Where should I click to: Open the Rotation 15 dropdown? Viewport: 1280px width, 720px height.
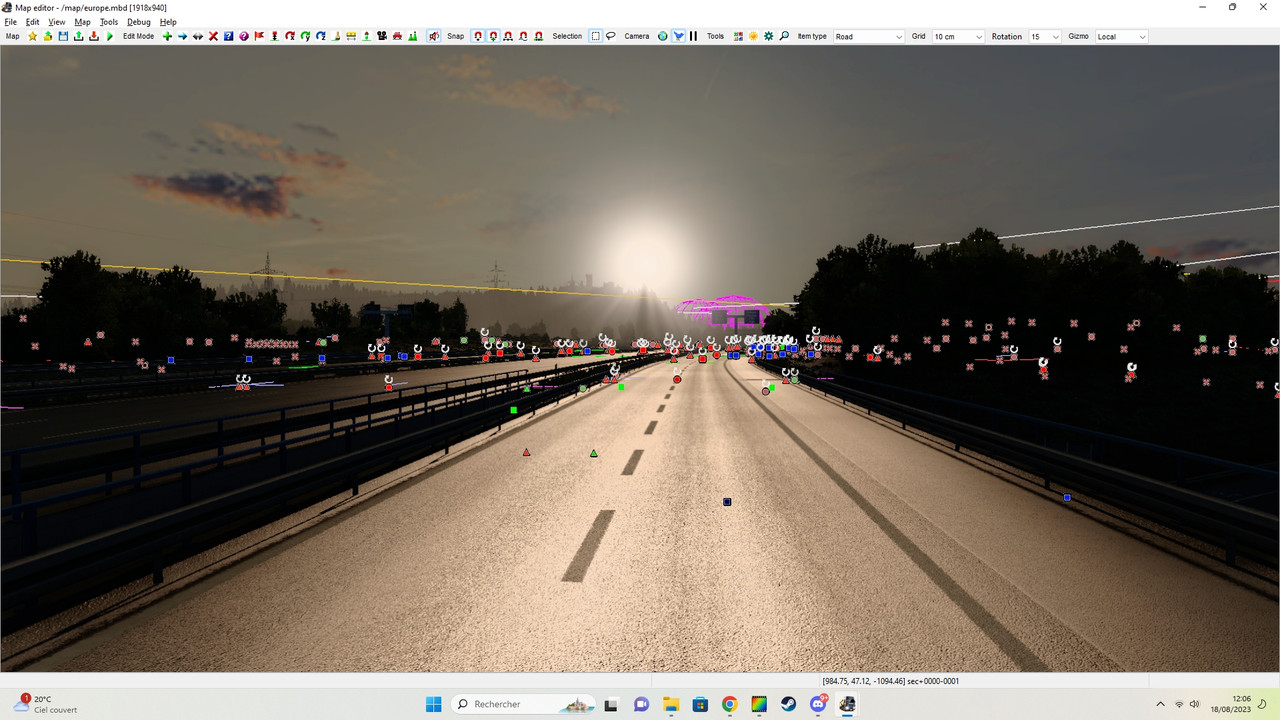click(1044, 36)
